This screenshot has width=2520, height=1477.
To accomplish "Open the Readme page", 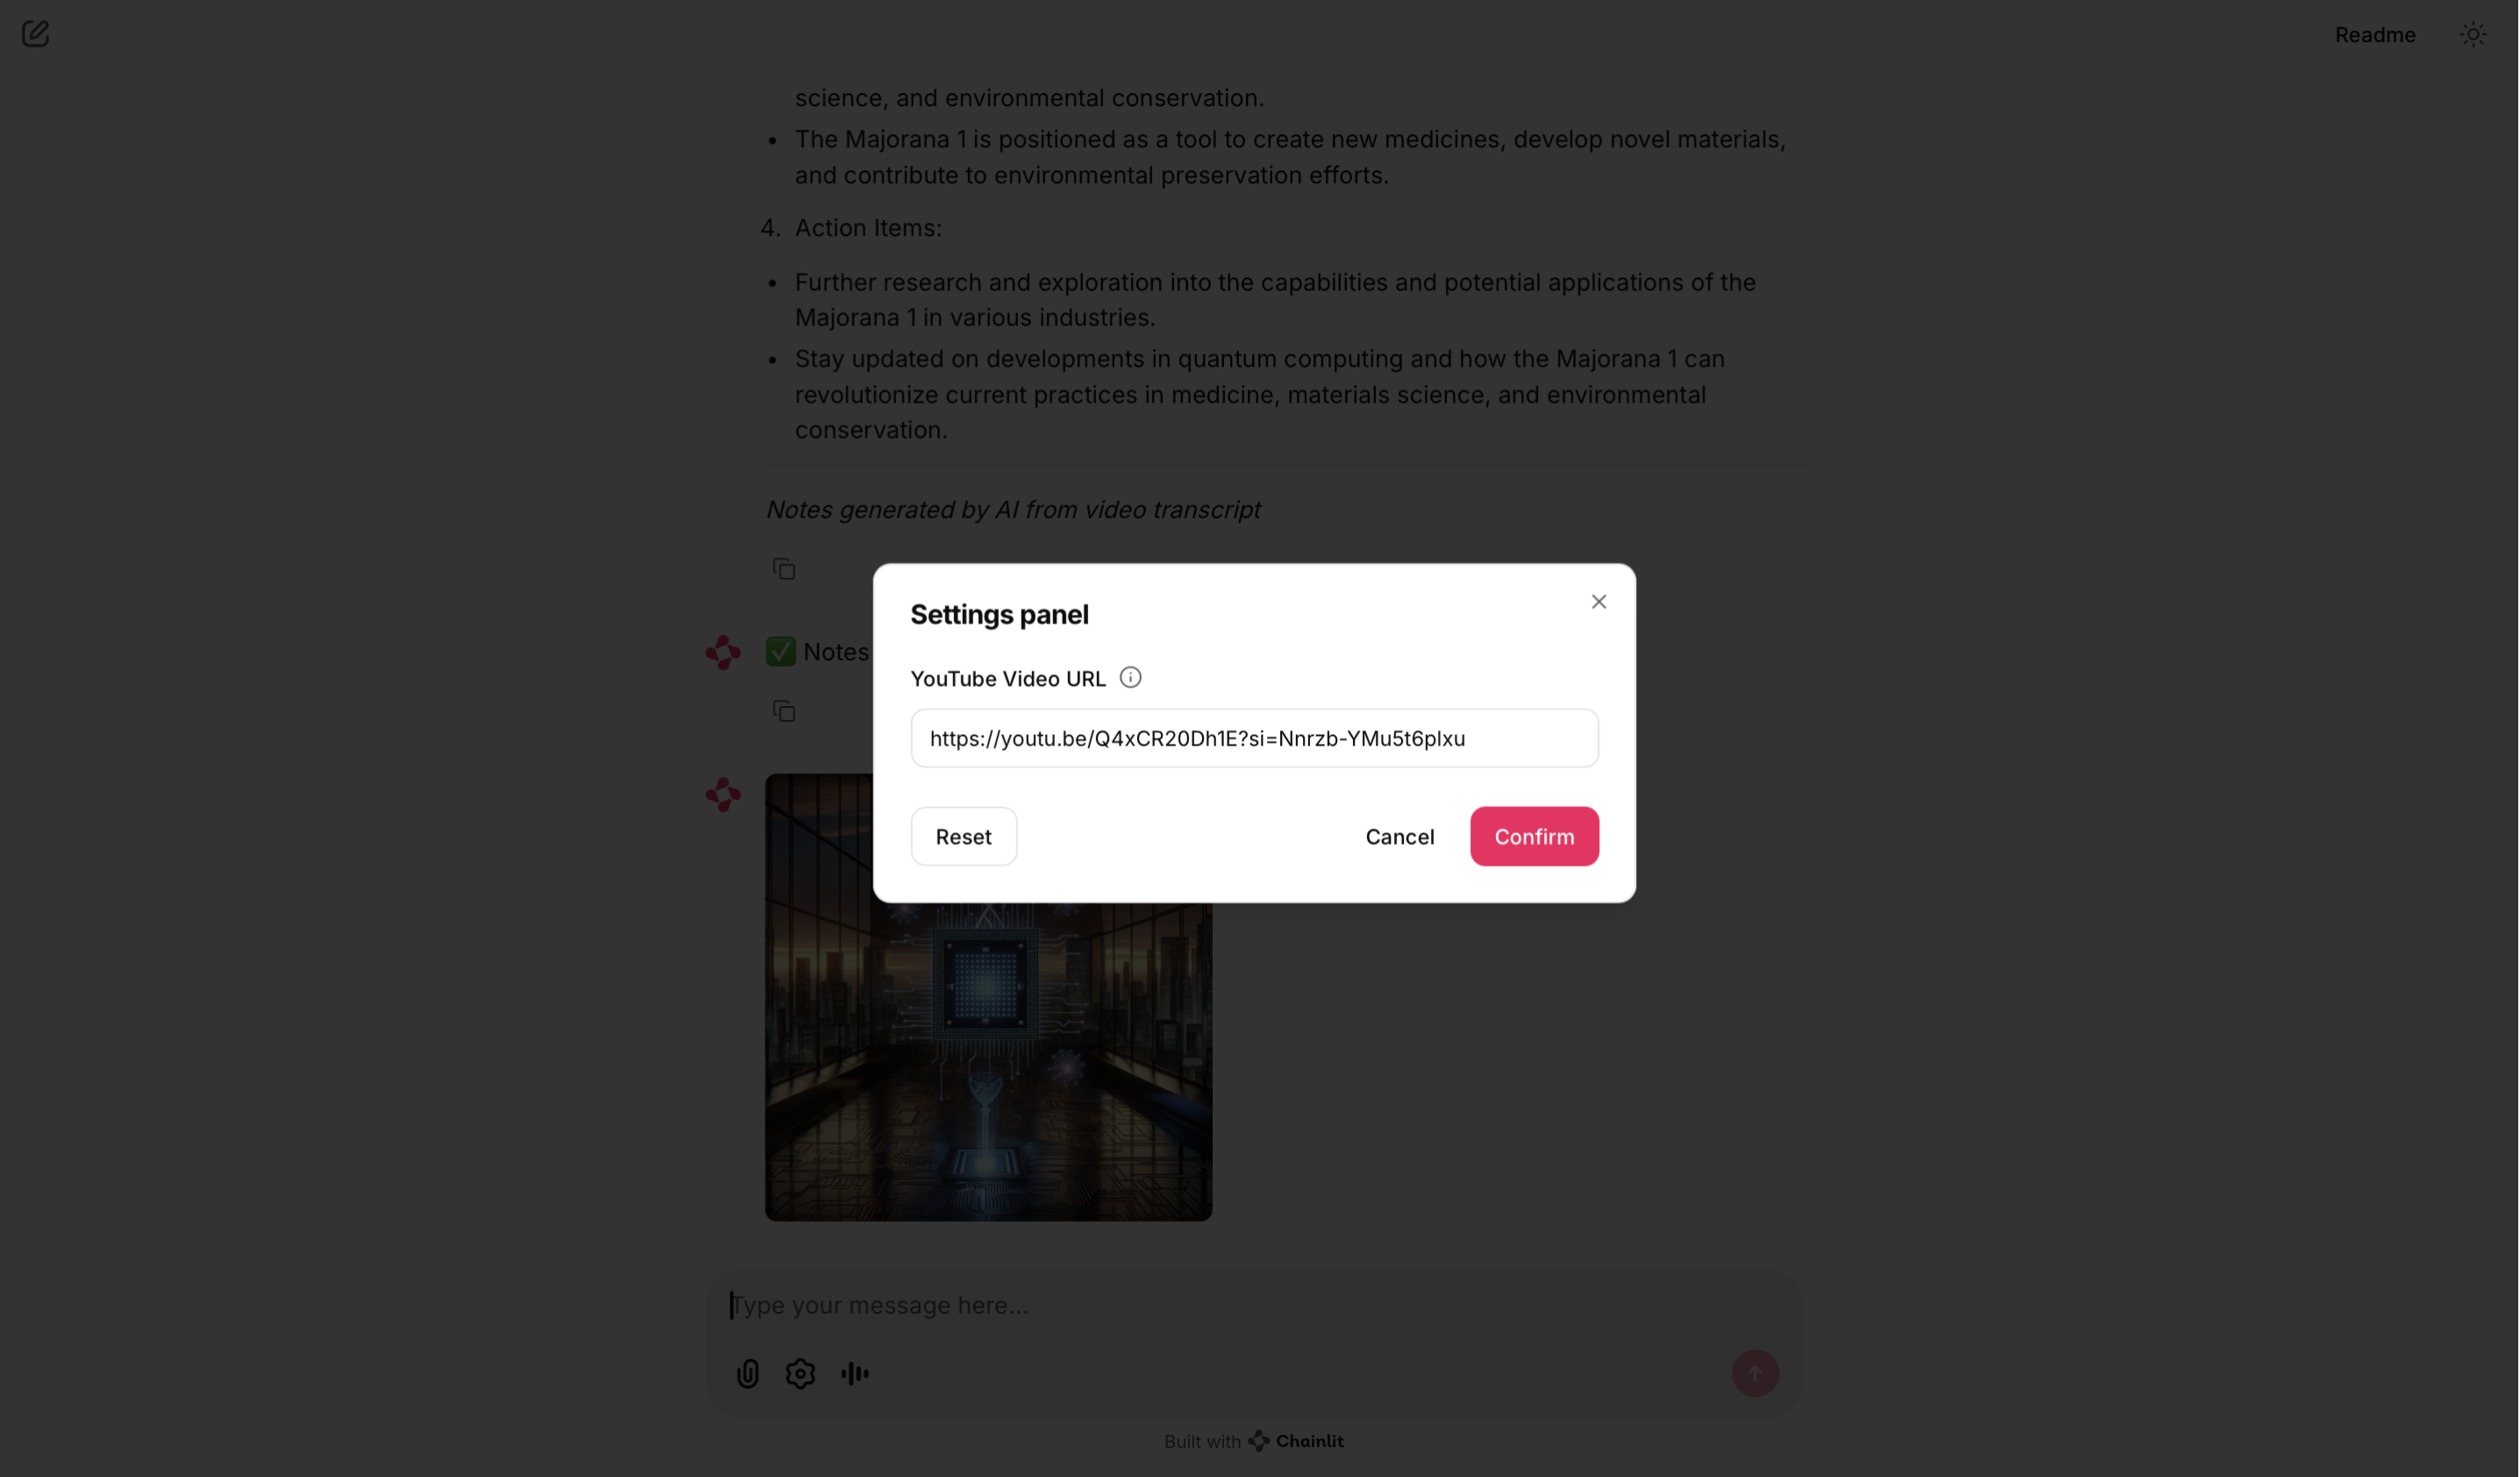I will click(2375, 35).
